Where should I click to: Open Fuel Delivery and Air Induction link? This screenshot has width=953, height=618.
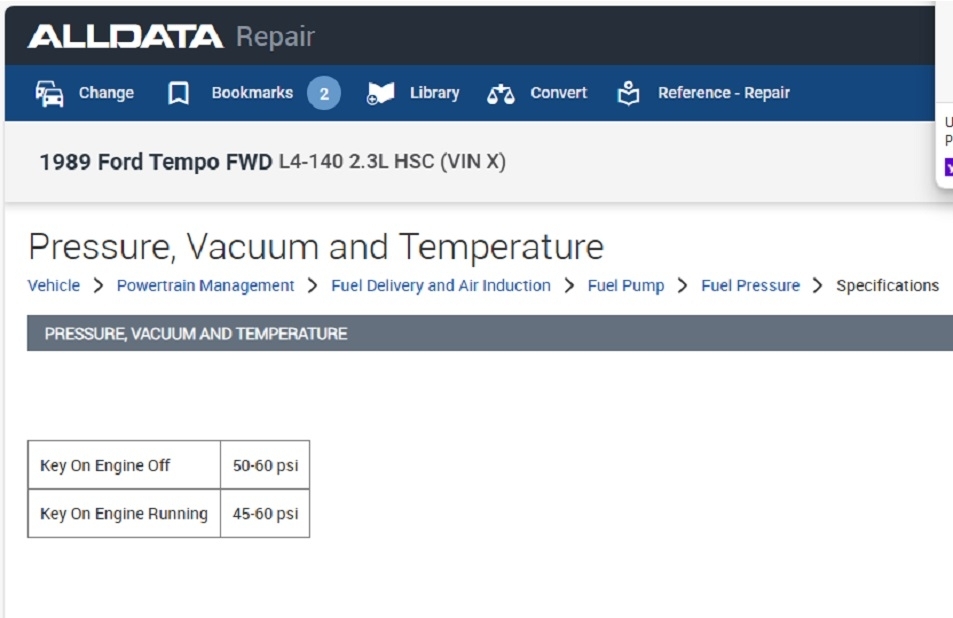[x=441, y=286]
